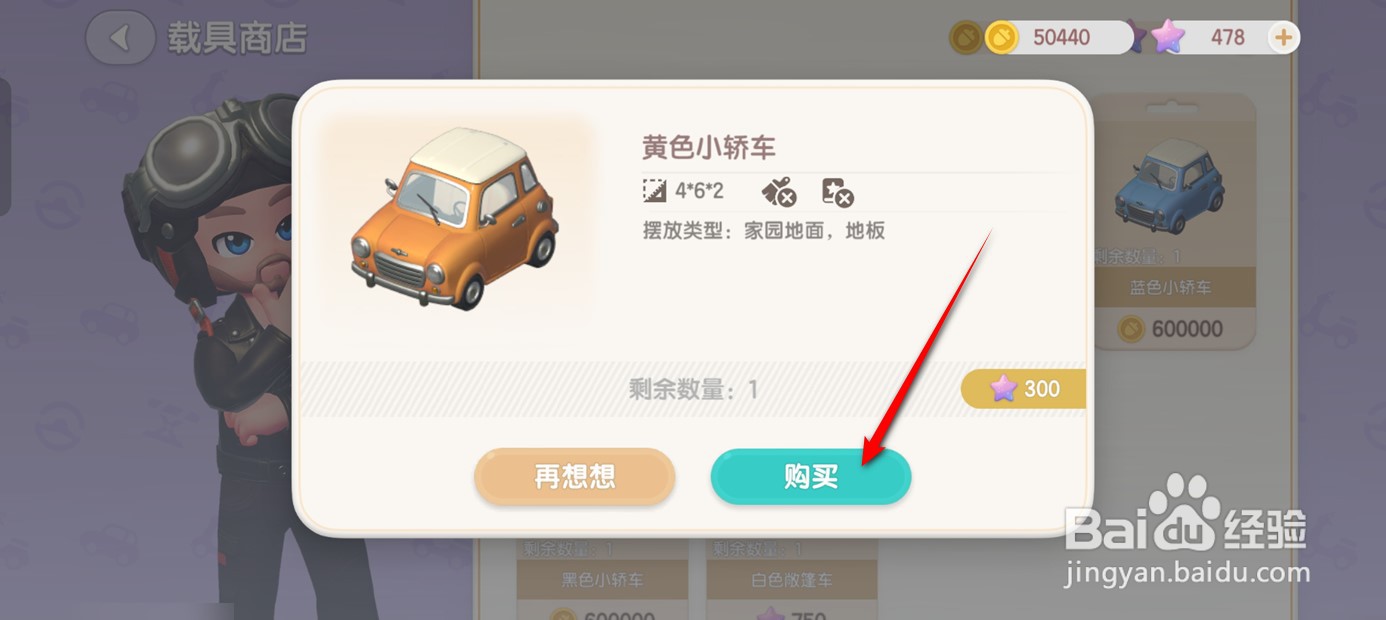Select the 蓝色小轿车 blue car item
Viewport: 1386px width, 620px height.
[x=1171, y=222]
